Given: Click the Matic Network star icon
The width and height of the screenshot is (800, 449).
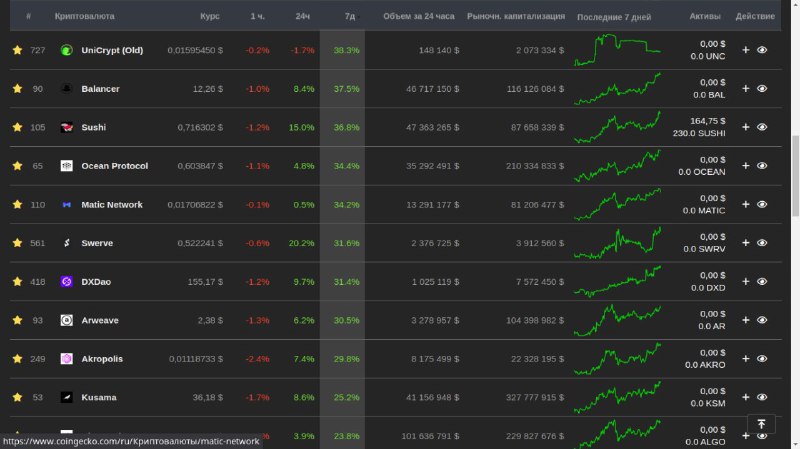Looking at the screenshot, I should coord(17,205).
